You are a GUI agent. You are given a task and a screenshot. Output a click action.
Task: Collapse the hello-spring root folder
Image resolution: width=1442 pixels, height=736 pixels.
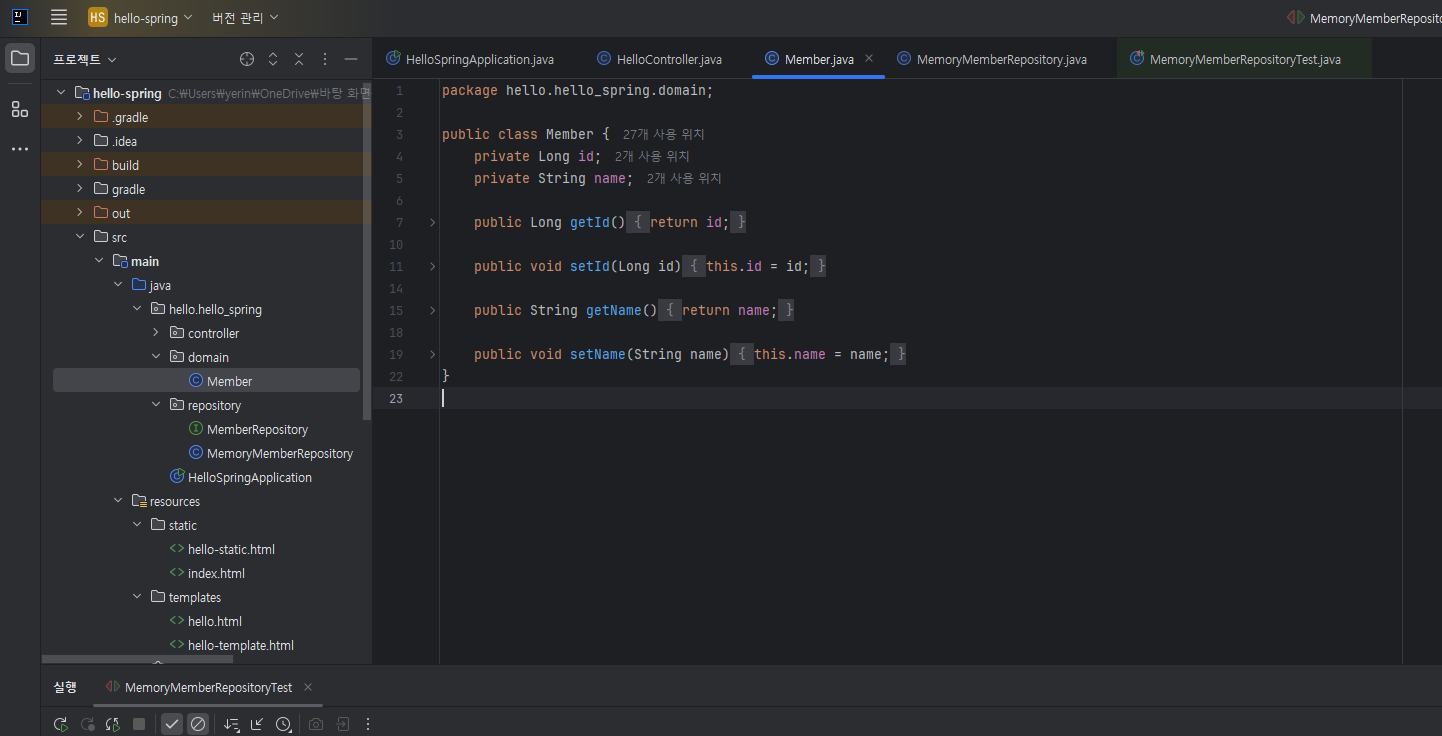pos(61,93)
